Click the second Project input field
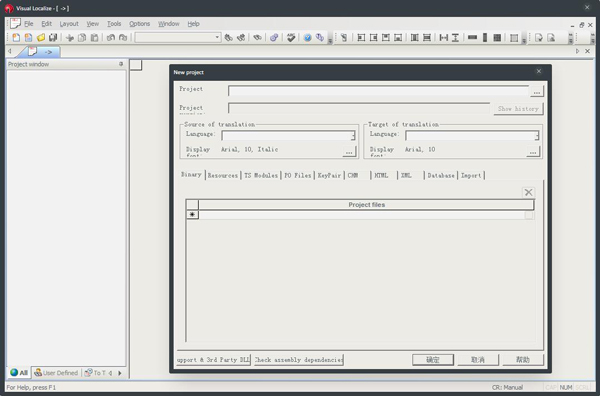This screenshot has width=600, height=396. pyautogui.click(x=359, y=108)
